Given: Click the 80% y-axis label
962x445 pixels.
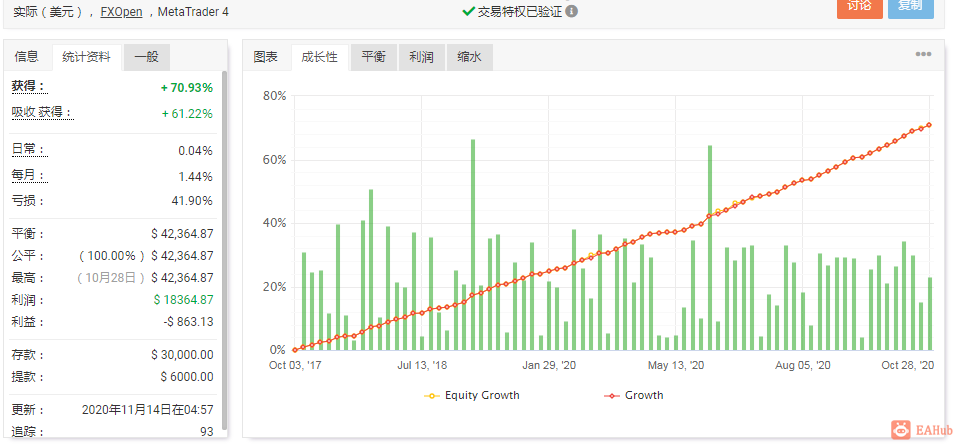Looking at the screenshot, I should click(x=274, y=96).
